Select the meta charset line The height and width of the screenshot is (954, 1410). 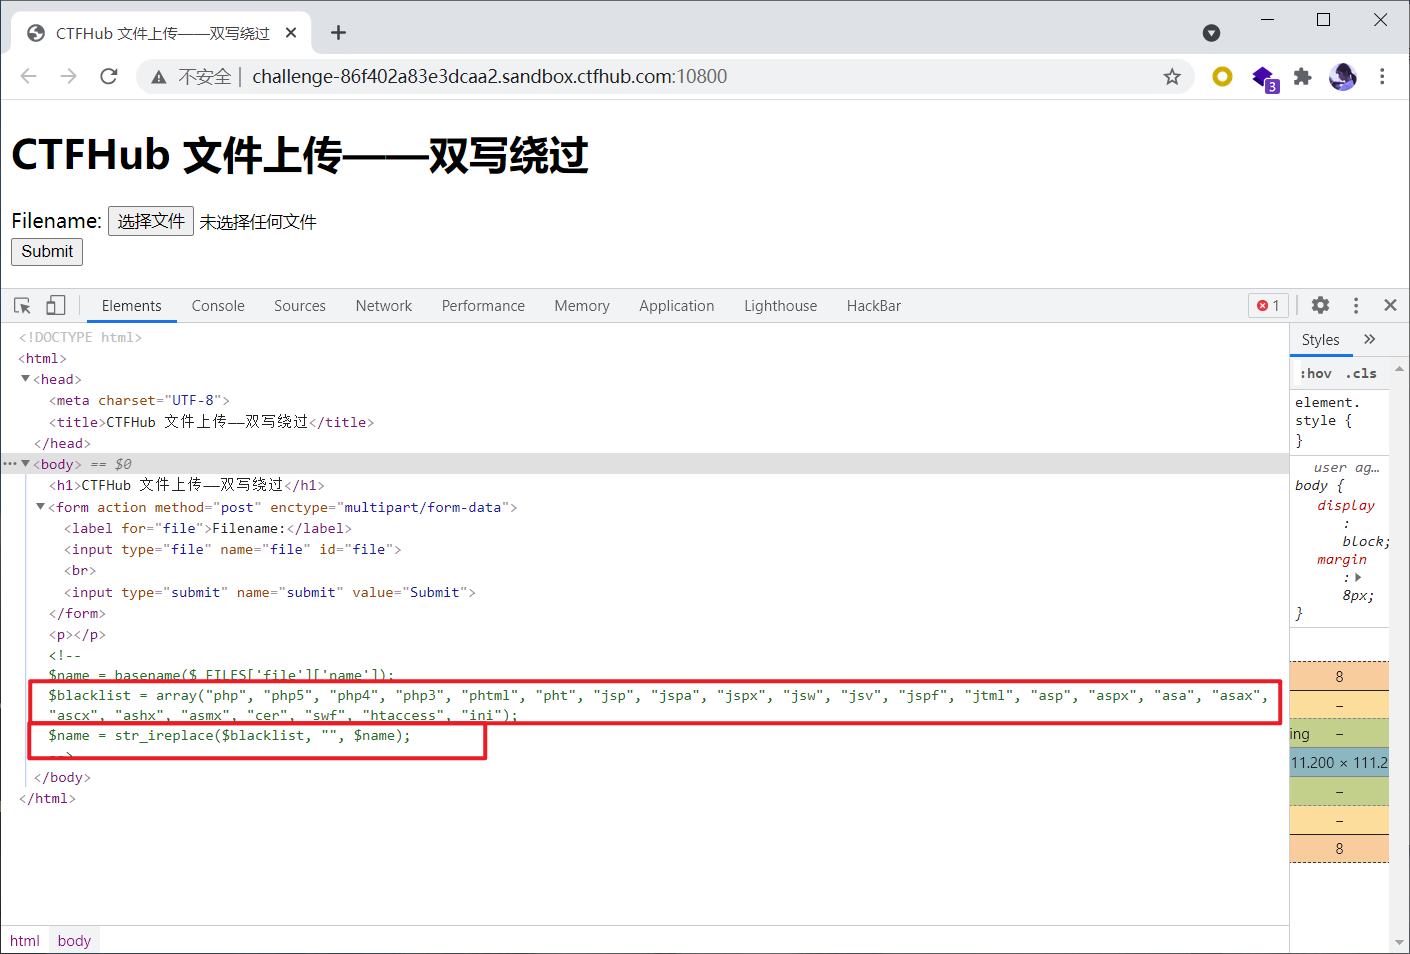tap(139, 400)
